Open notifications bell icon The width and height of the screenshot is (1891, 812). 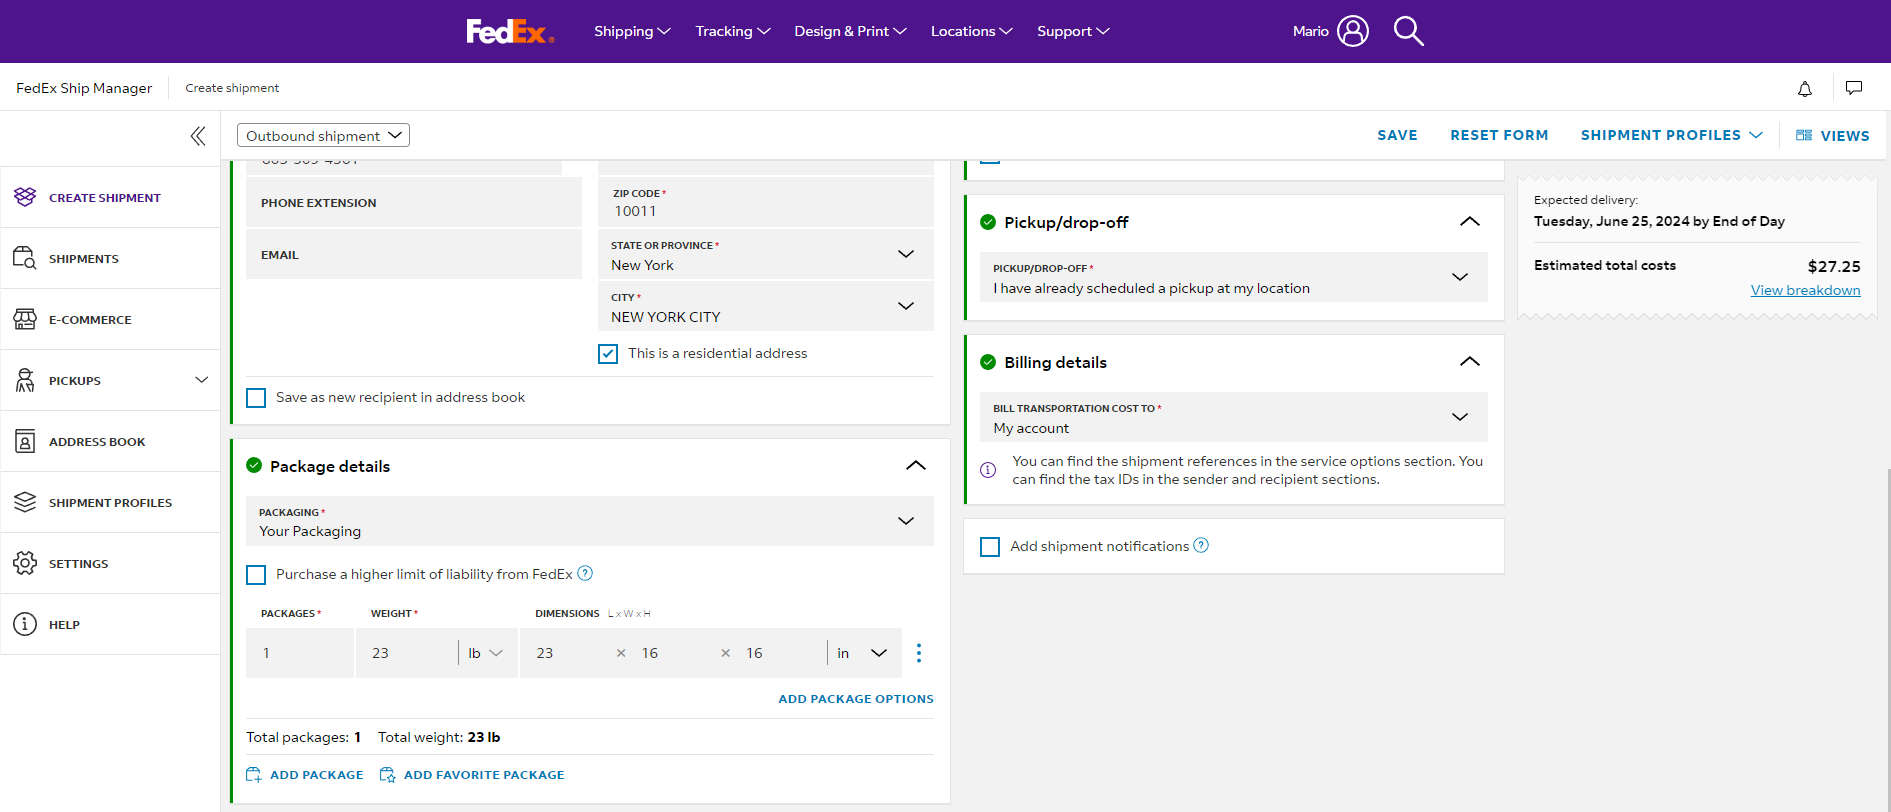1805,89
